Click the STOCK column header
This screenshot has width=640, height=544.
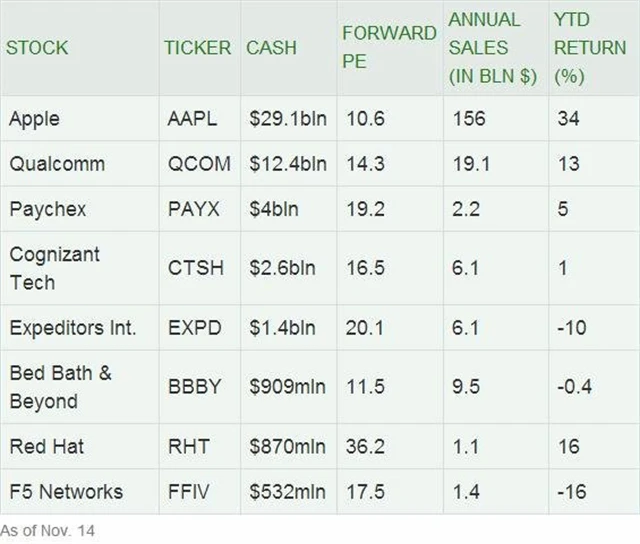pyautogui.click(x=36, y=48)
